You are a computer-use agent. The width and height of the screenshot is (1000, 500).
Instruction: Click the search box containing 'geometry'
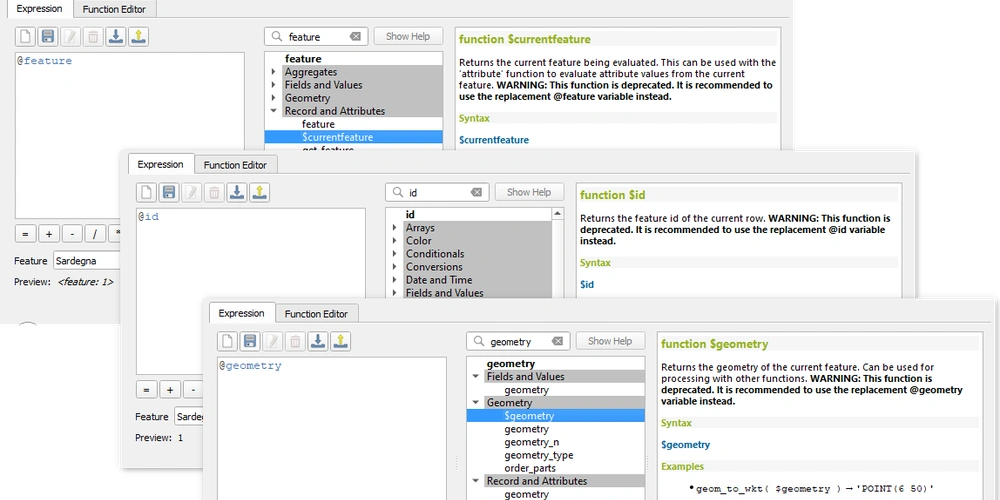click(518, 342)
